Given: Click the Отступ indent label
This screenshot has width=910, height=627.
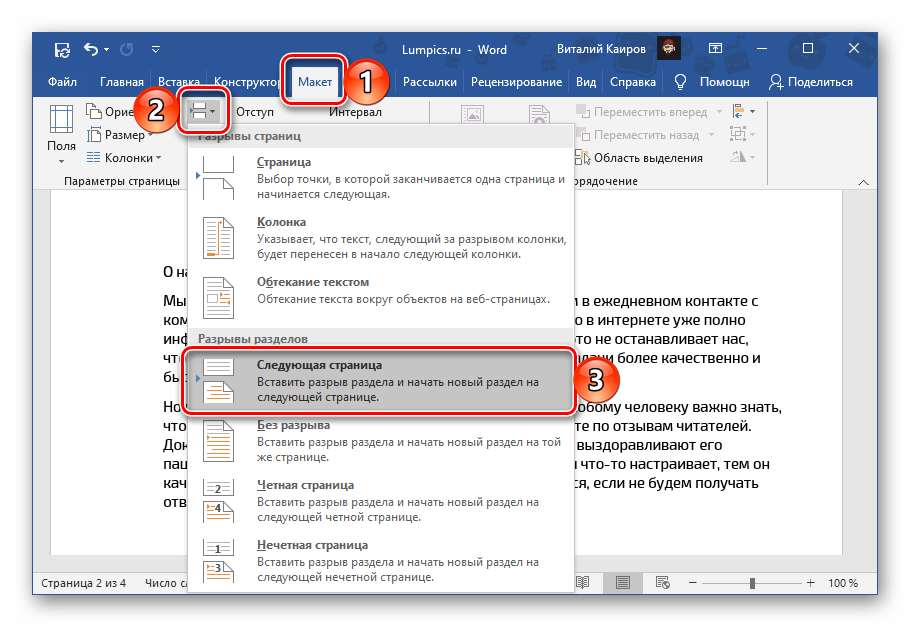Looking at the screenshot, I should point(255,112).
